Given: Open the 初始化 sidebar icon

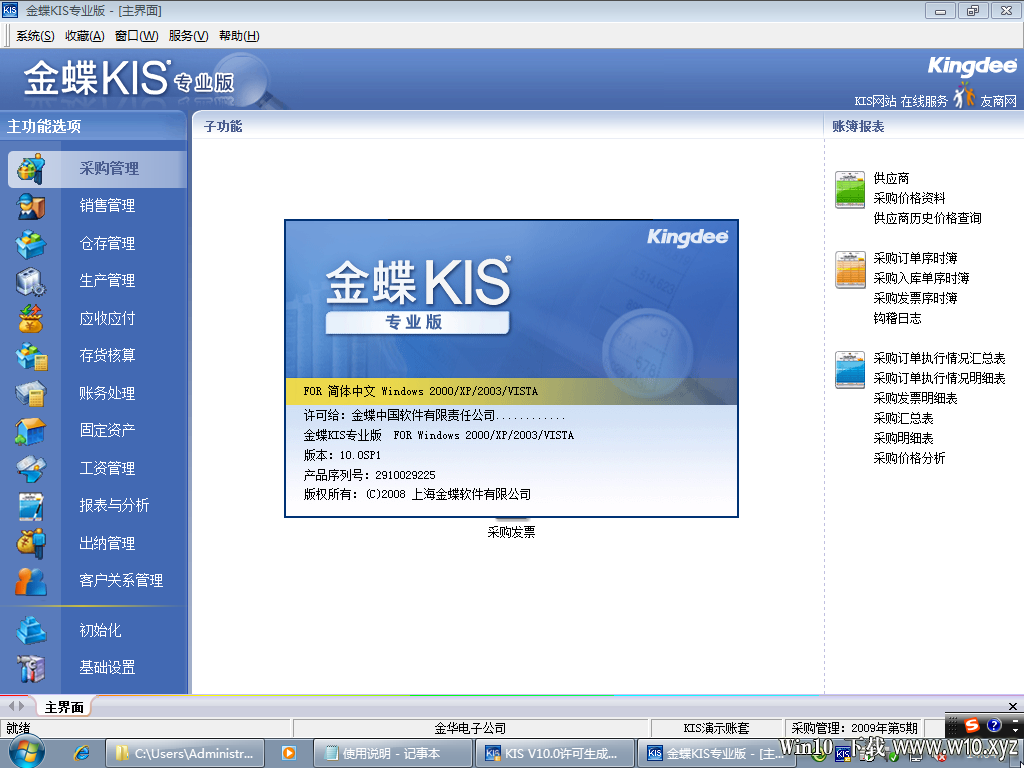Looking at the screenshot, I should coord(31,630).
